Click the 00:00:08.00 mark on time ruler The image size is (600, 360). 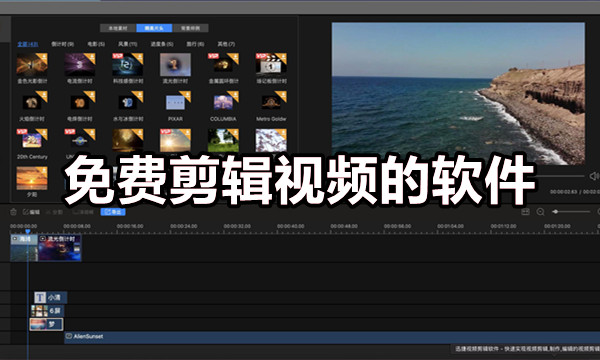77,226
